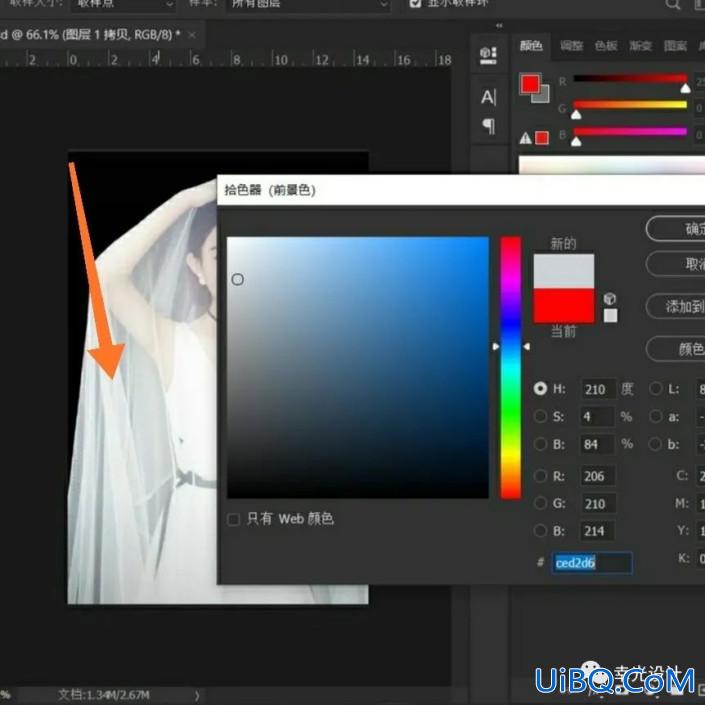Viewport: 705px width, 705px height.
Task: Select the L lightness radio button
Action: 656,388
